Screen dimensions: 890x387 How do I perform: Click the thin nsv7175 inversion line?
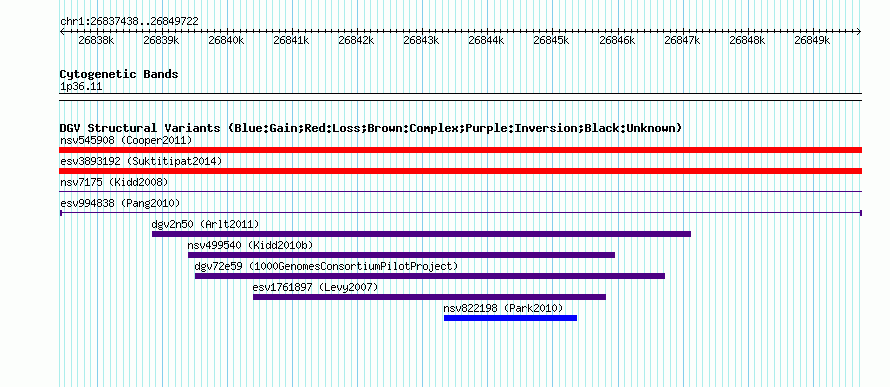coord(460,192)
